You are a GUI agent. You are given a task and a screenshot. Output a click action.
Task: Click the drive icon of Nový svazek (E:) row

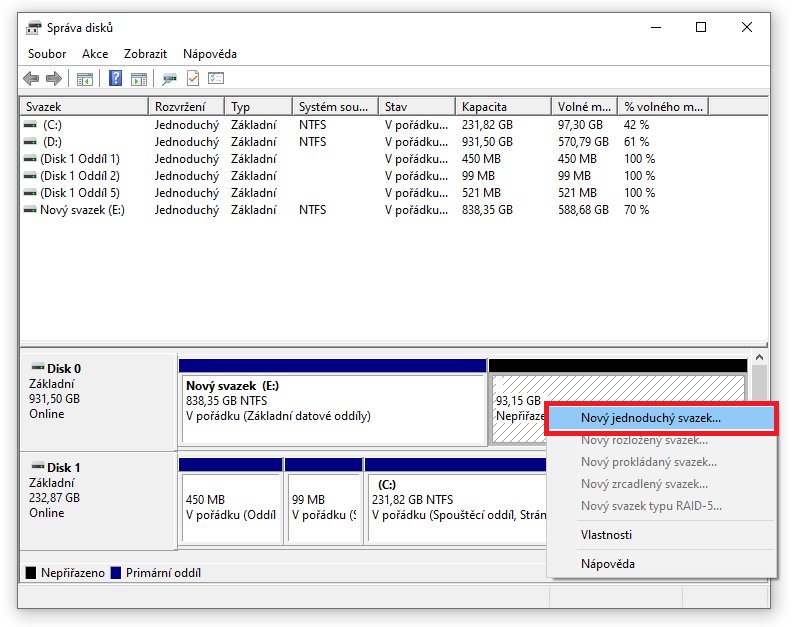pos(30,210)
